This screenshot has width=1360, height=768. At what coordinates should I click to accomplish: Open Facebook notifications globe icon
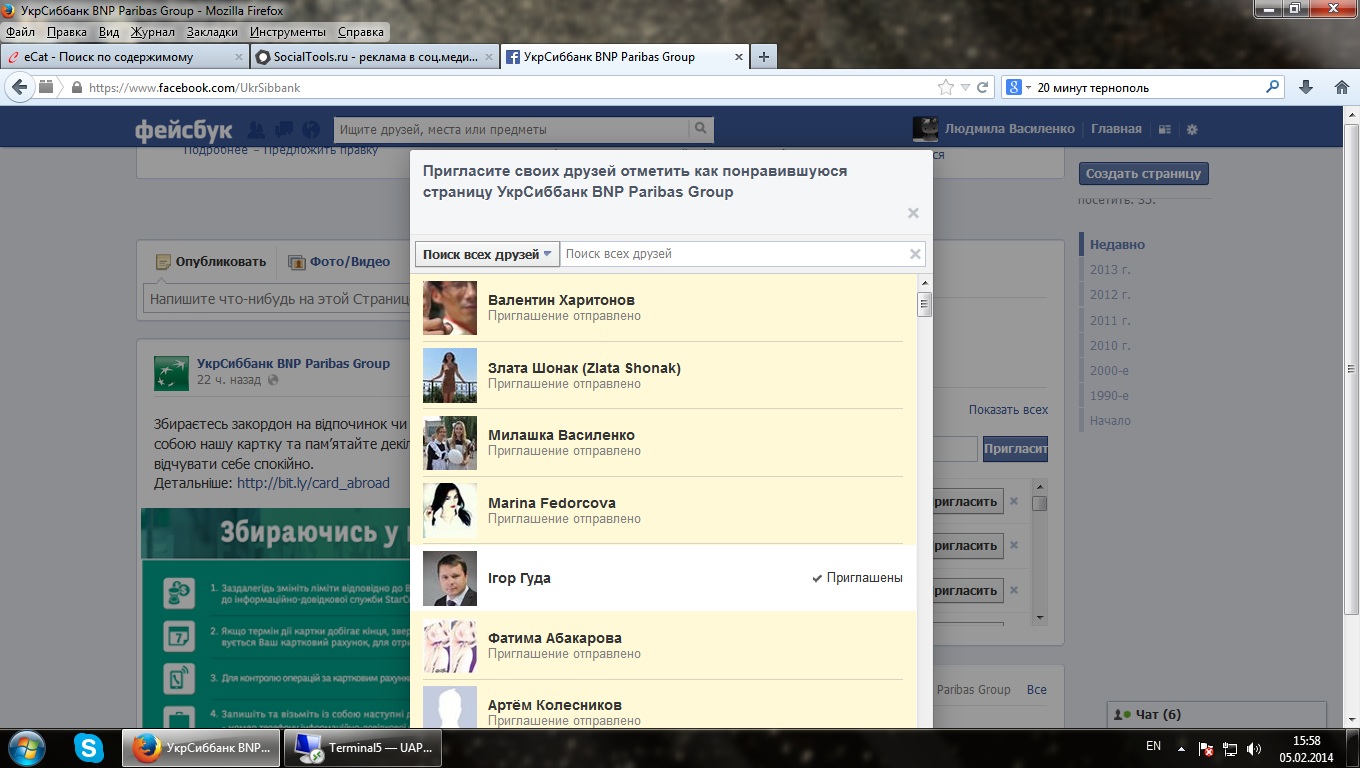pos(311,129)
